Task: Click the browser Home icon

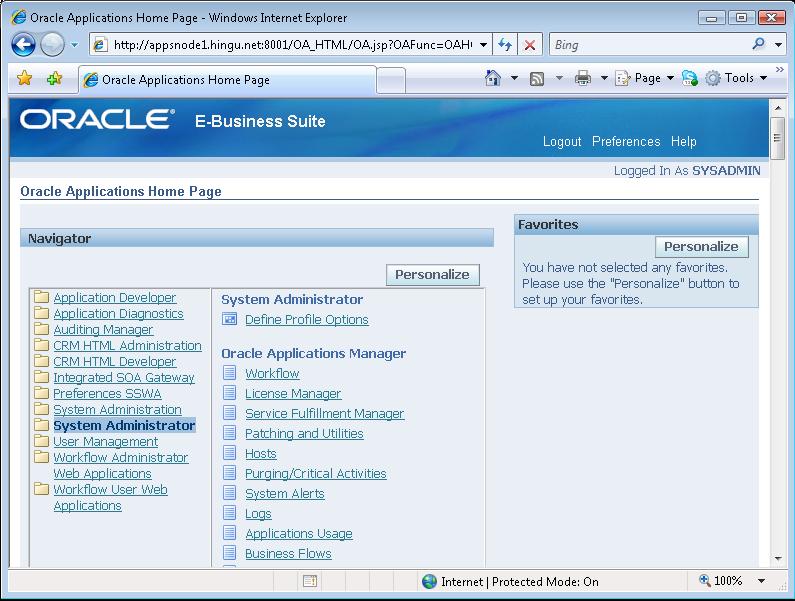Action: pyautogui.click(x=493, y=78)
